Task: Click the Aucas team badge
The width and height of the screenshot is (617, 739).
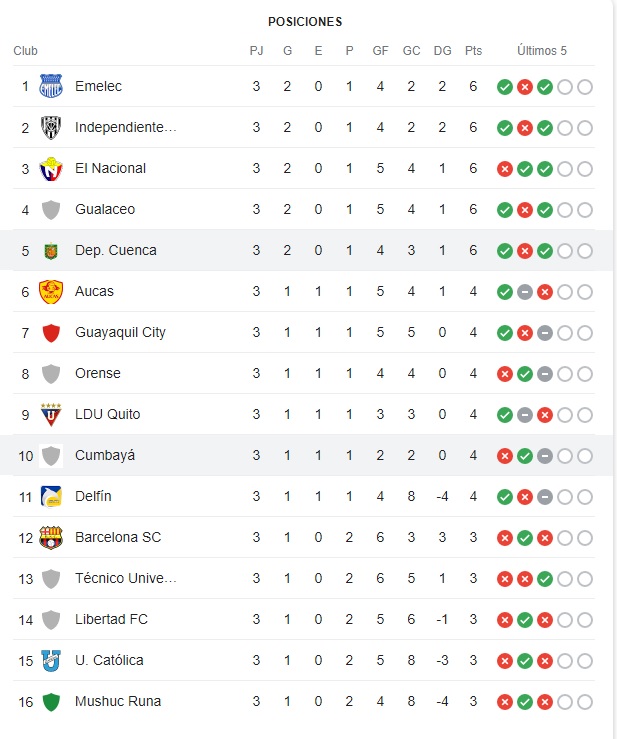Action: point(50,292)
